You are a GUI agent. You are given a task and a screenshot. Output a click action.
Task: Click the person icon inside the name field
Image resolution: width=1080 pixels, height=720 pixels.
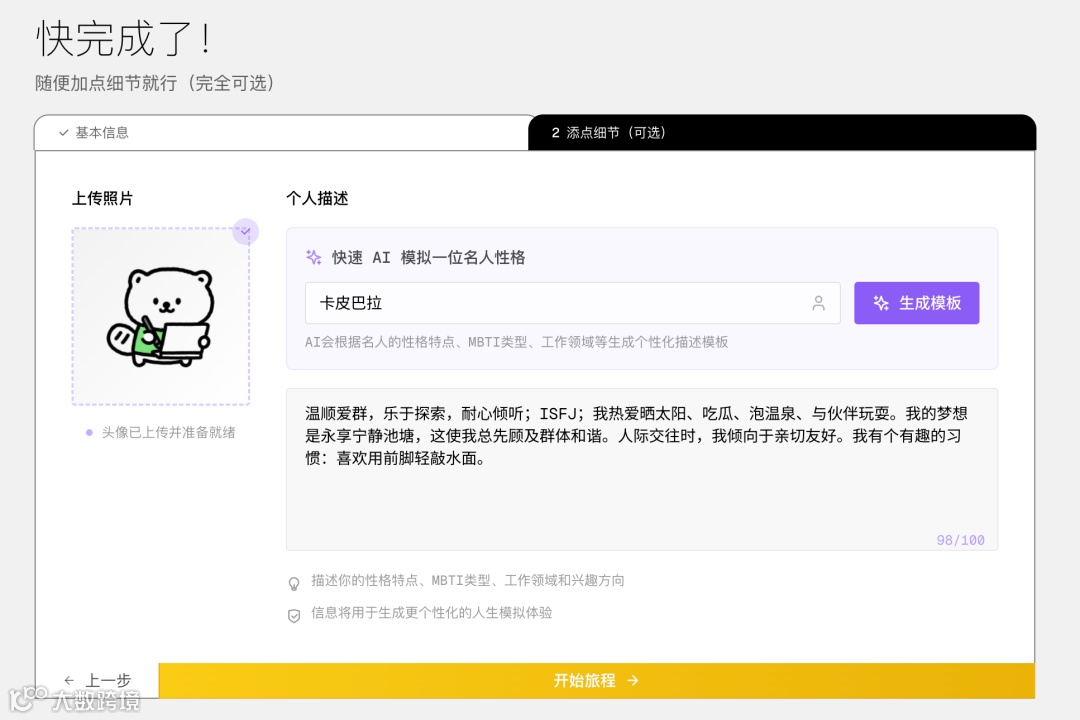coord(818,303)
